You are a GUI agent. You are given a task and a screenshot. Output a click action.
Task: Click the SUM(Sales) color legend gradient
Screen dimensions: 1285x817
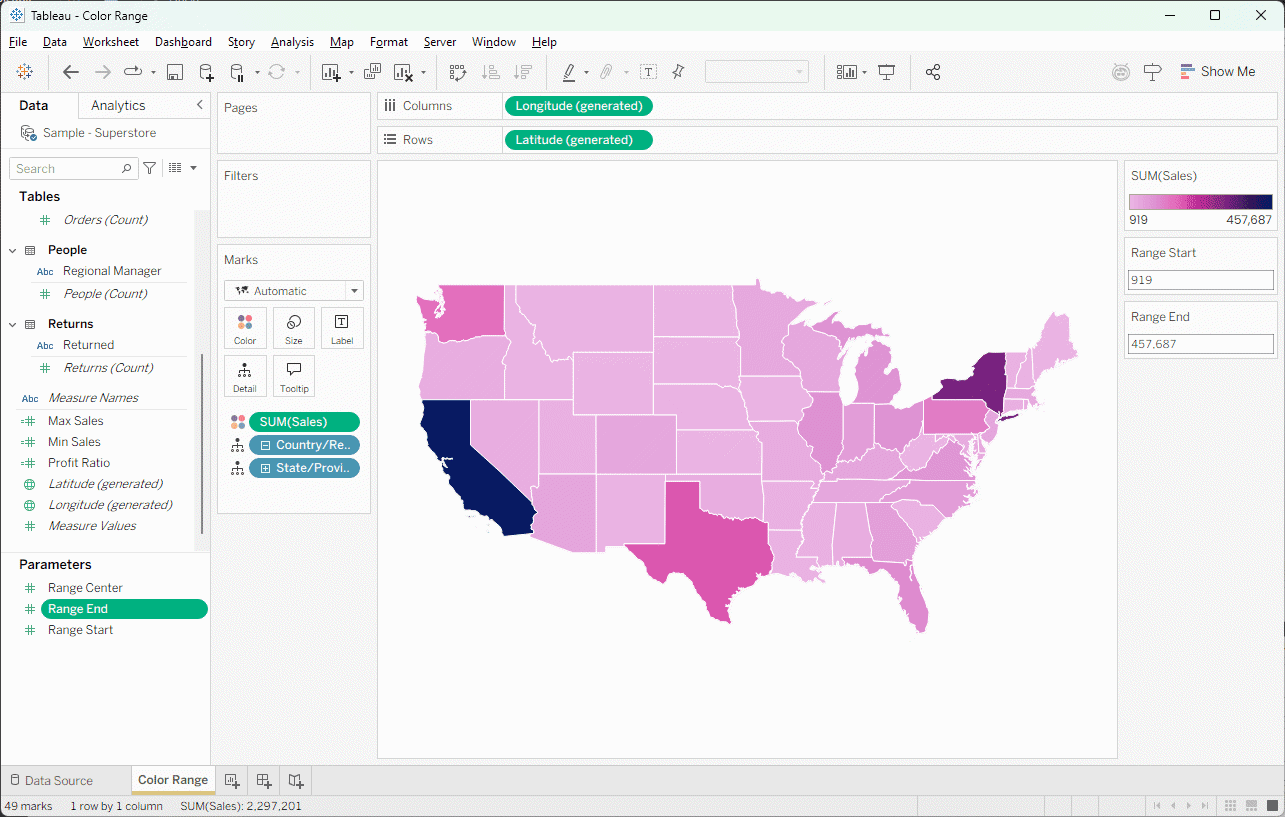point(1201,202)
